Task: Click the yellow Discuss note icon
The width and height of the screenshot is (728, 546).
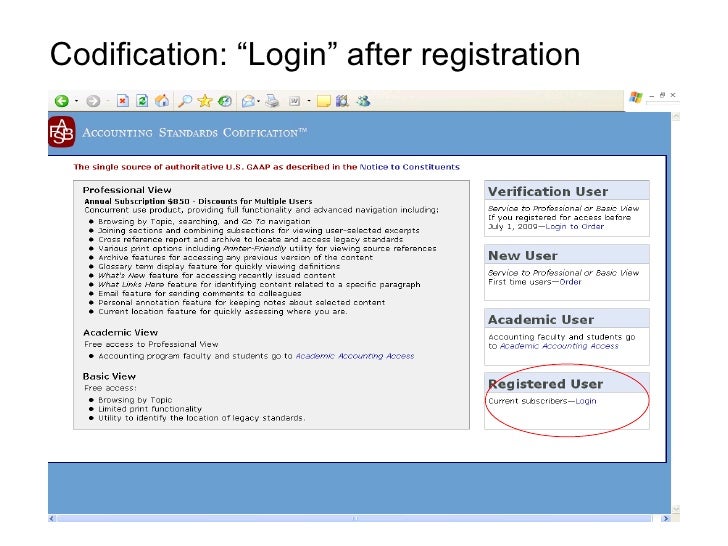Action: coord(323,101)
